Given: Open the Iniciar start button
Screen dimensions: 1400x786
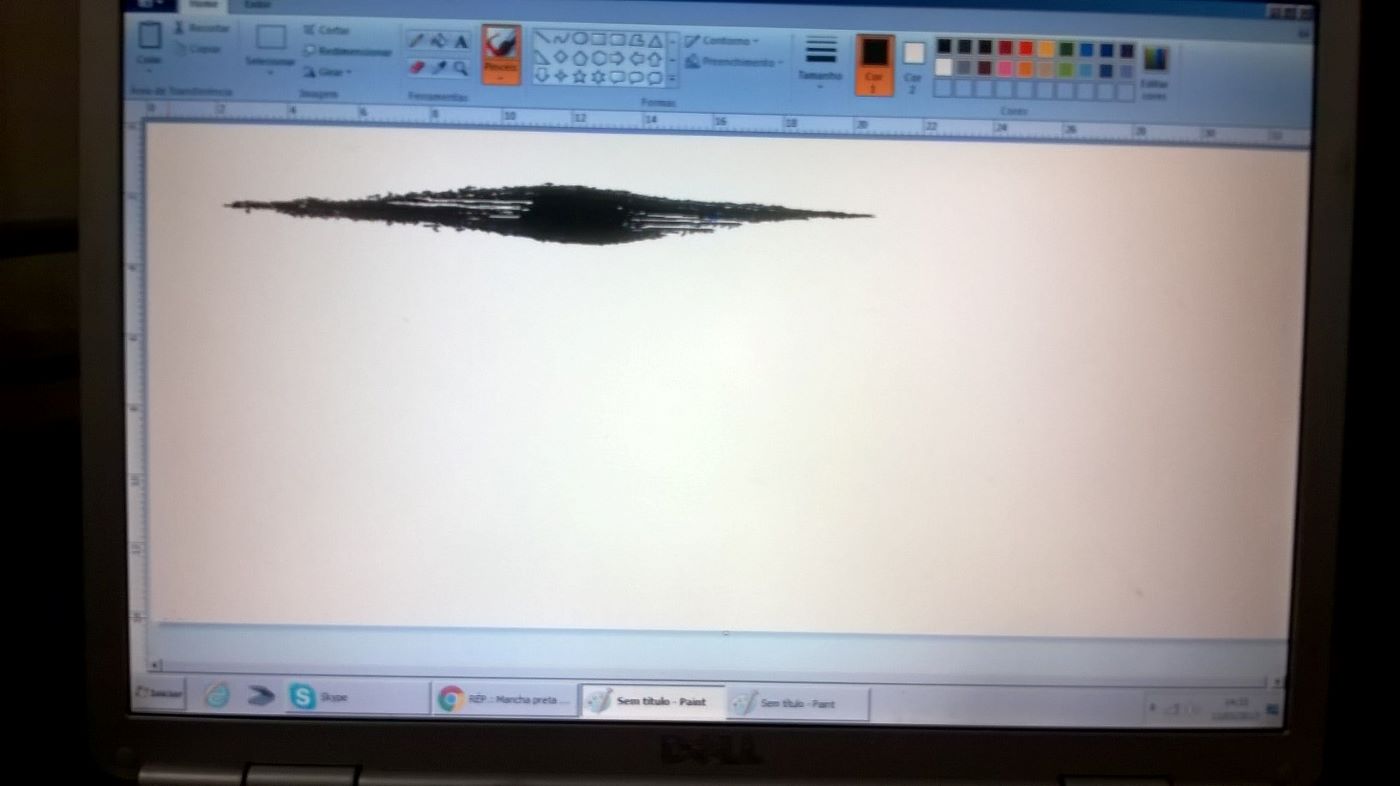Looking at the screenshot, I should pos(159,692).
